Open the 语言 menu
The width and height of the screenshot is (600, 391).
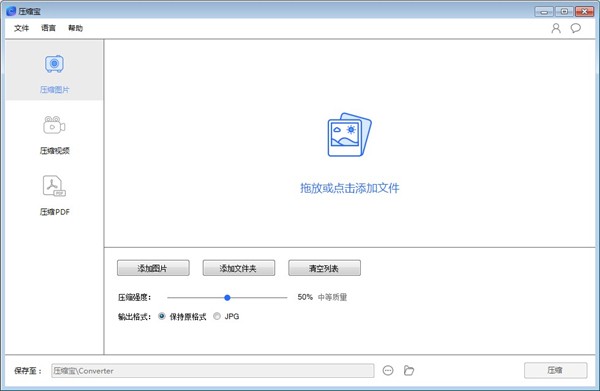[x=48, y=28]
